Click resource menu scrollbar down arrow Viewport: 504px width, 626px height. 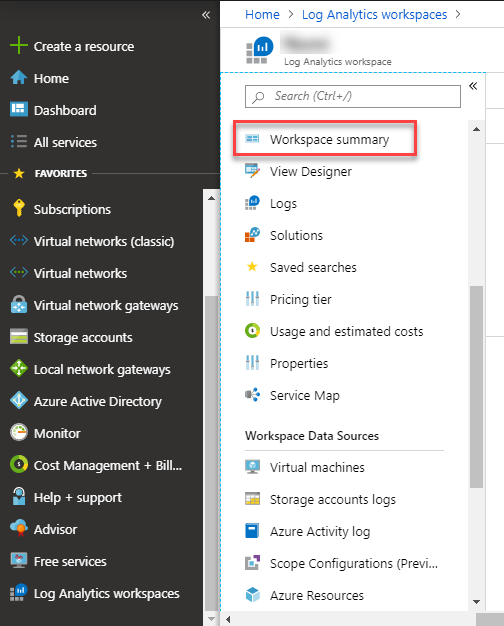click(x=476, y=602)
